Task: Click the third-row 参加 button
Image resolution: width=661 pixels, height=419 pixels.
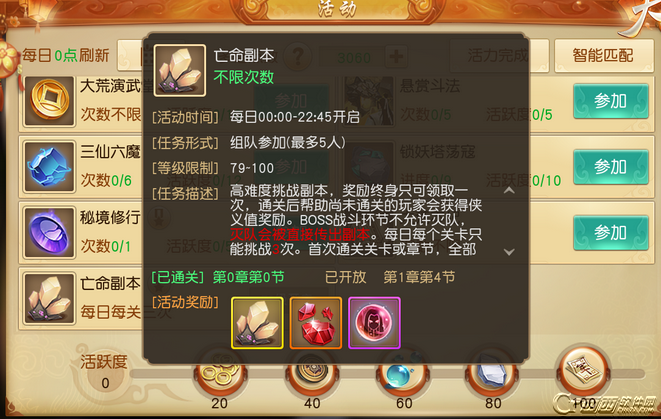Action: coord(610,233)
